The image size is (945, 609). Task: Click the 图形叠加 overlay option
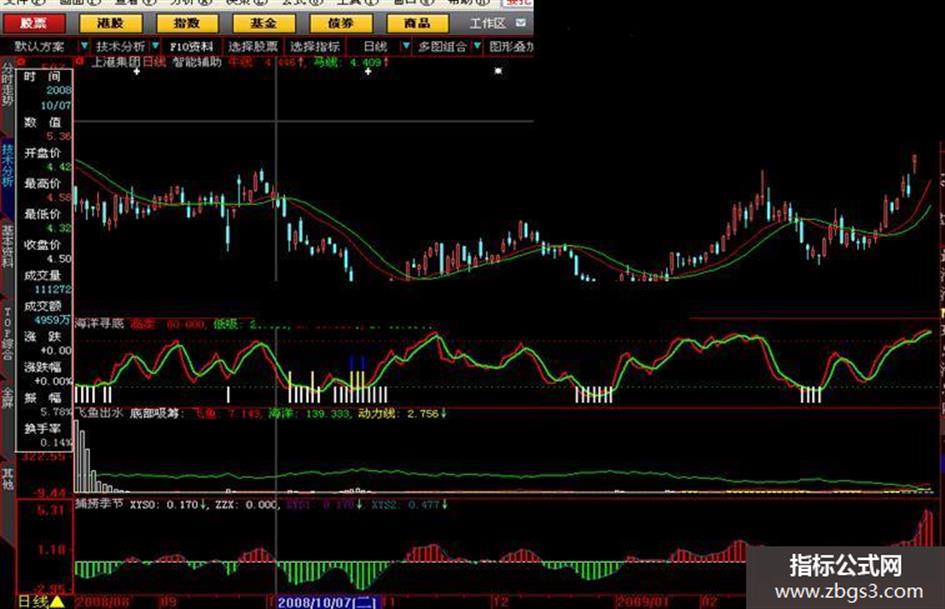pos(511,46)
